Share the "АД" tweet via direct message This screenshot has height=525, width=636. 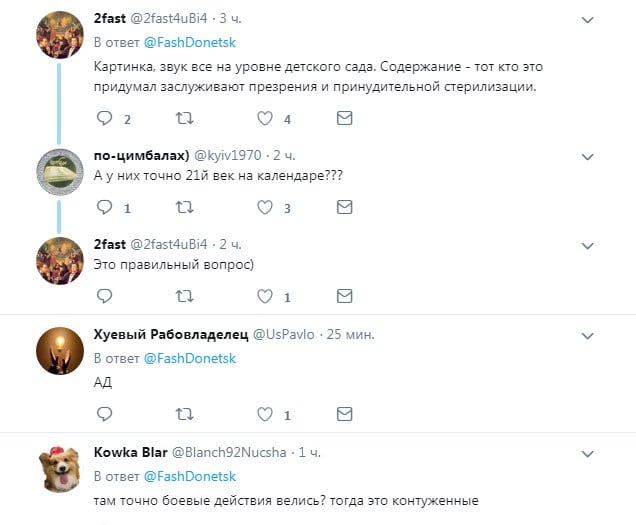(x=345, y=414)
